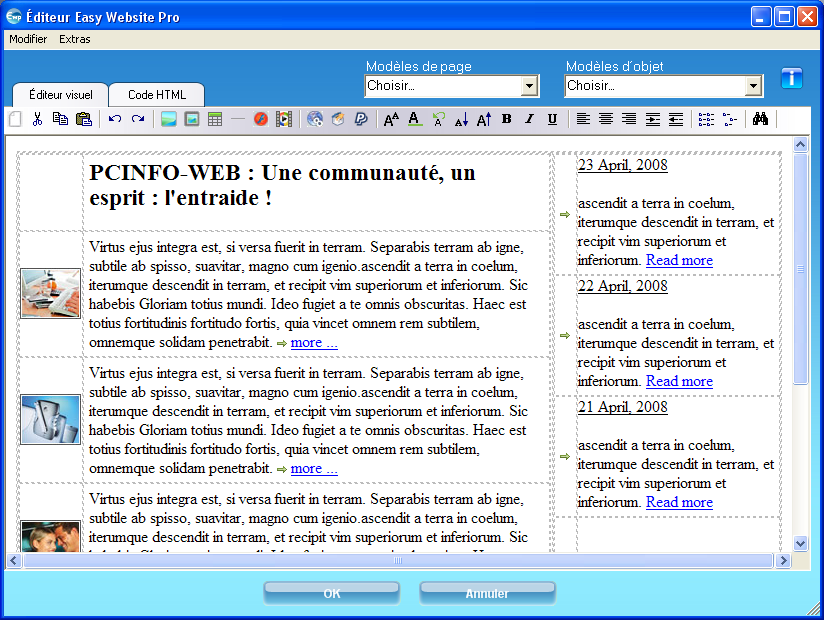Follow the first article's more link

click(x=314, y=343)
